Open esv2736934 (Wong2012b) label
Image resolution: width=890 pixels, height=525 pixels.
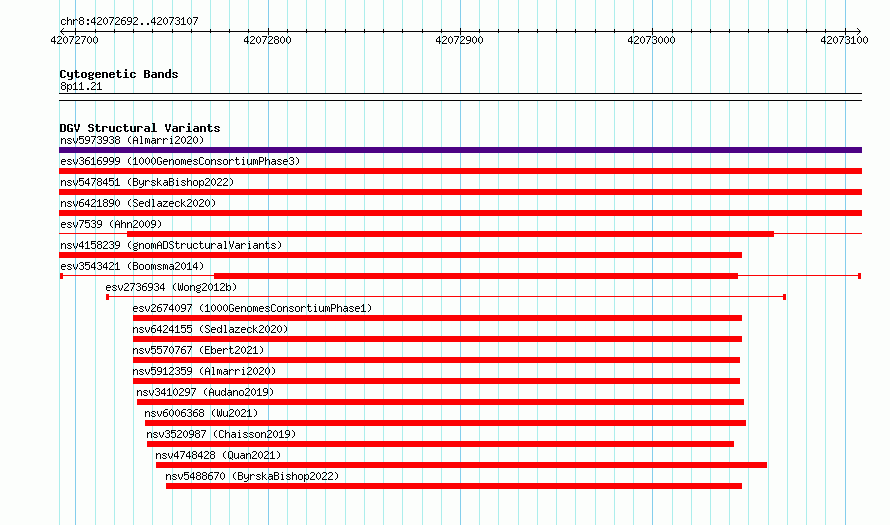(171, 287)
